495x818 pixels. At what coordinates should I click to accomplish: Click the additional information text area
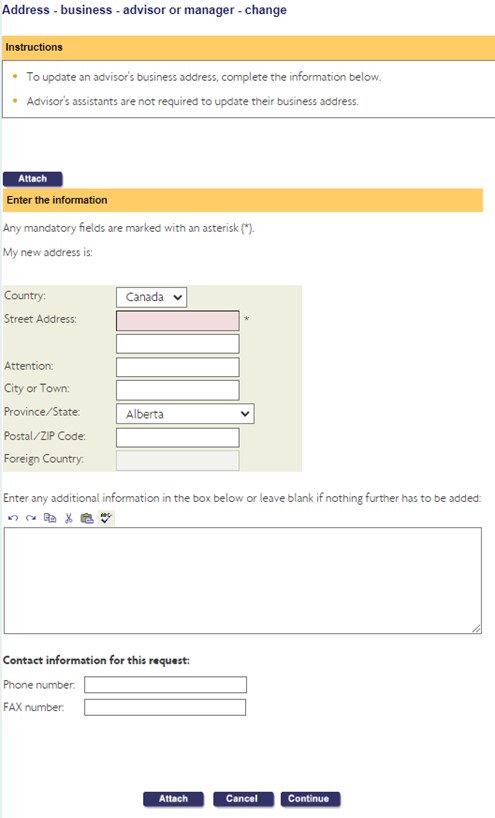(243, 581)
